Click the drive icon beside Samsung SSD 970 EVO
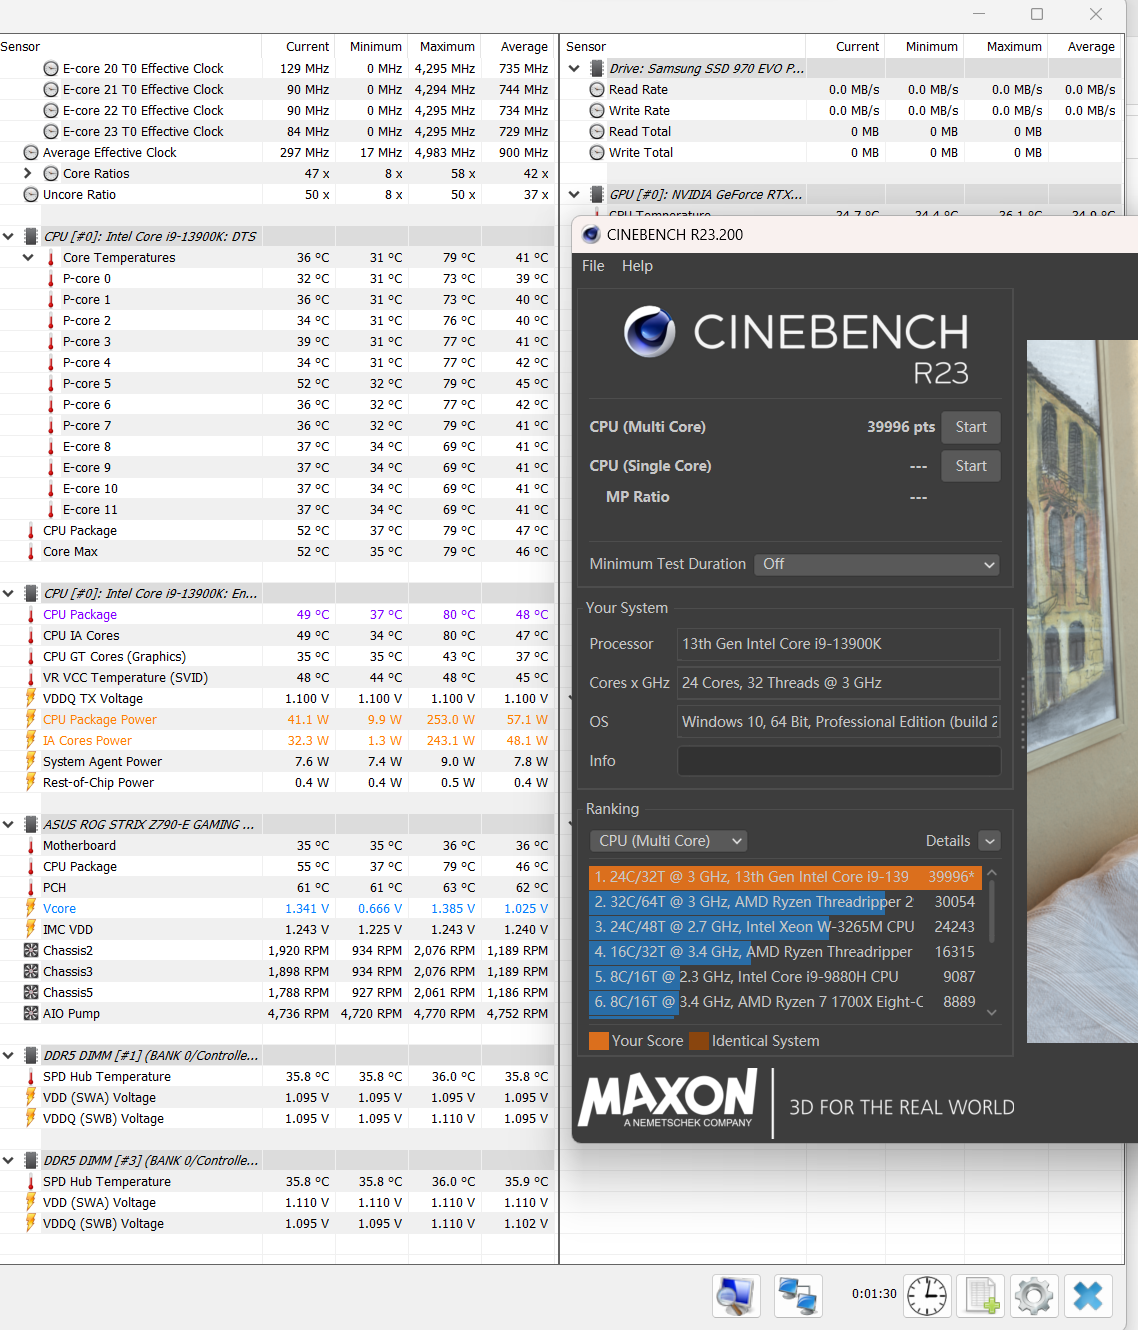The image size is (1138, 1330). (x=597, y=69)
